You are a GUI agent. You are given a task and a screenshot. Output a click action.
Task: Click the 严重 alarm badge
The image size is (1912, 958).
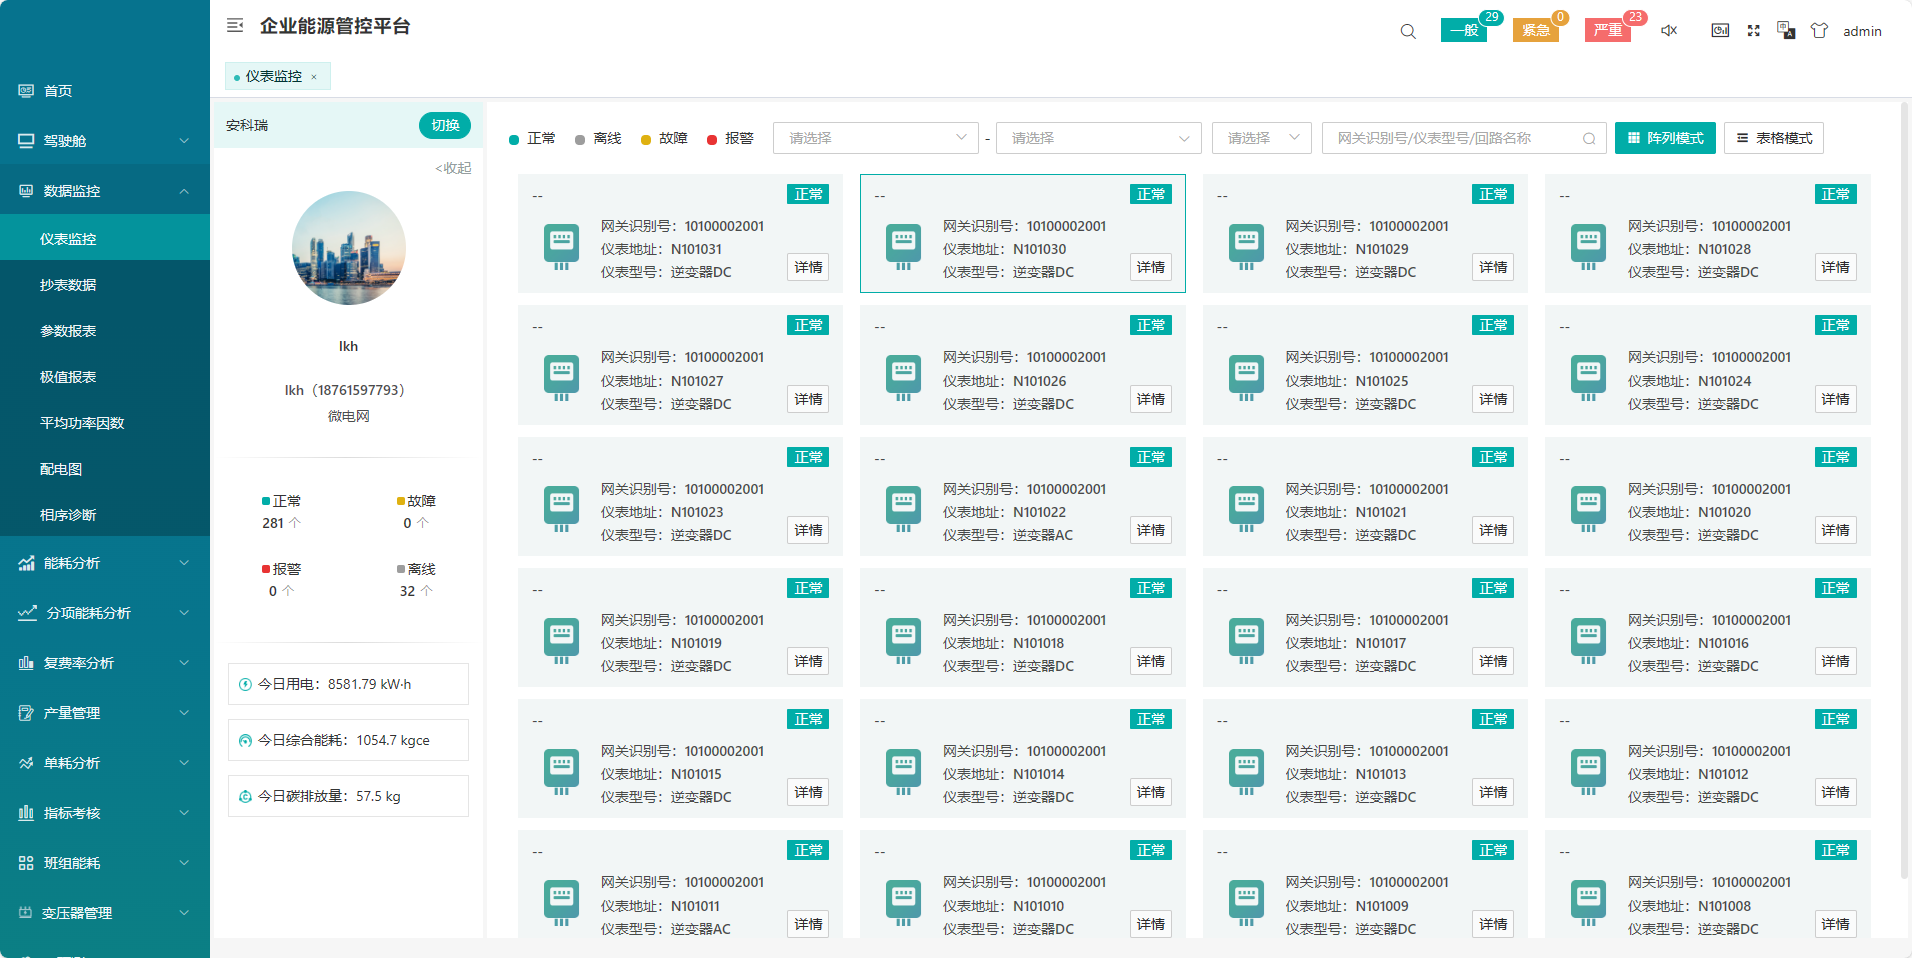point(1607,30)
